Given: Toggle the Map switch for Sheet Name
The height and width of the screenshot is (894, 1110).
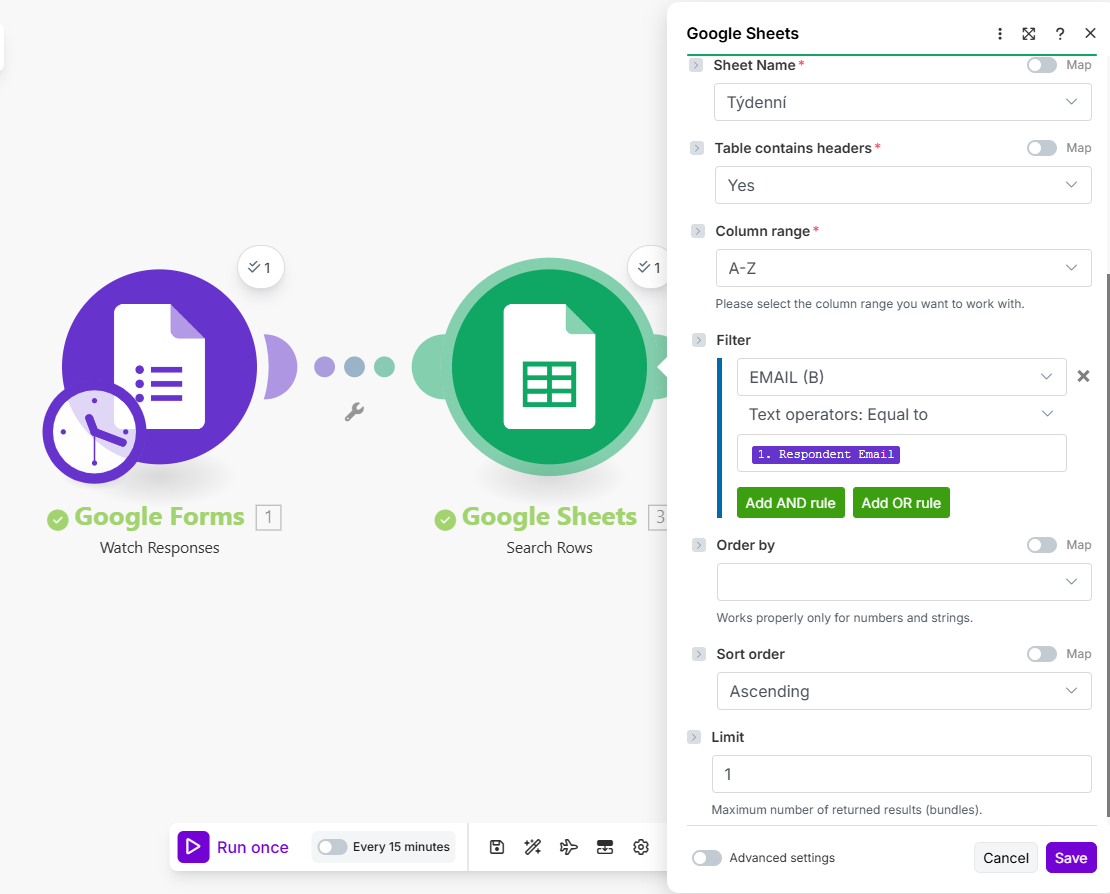Looking at the screenshot, I should (1041, 65).
